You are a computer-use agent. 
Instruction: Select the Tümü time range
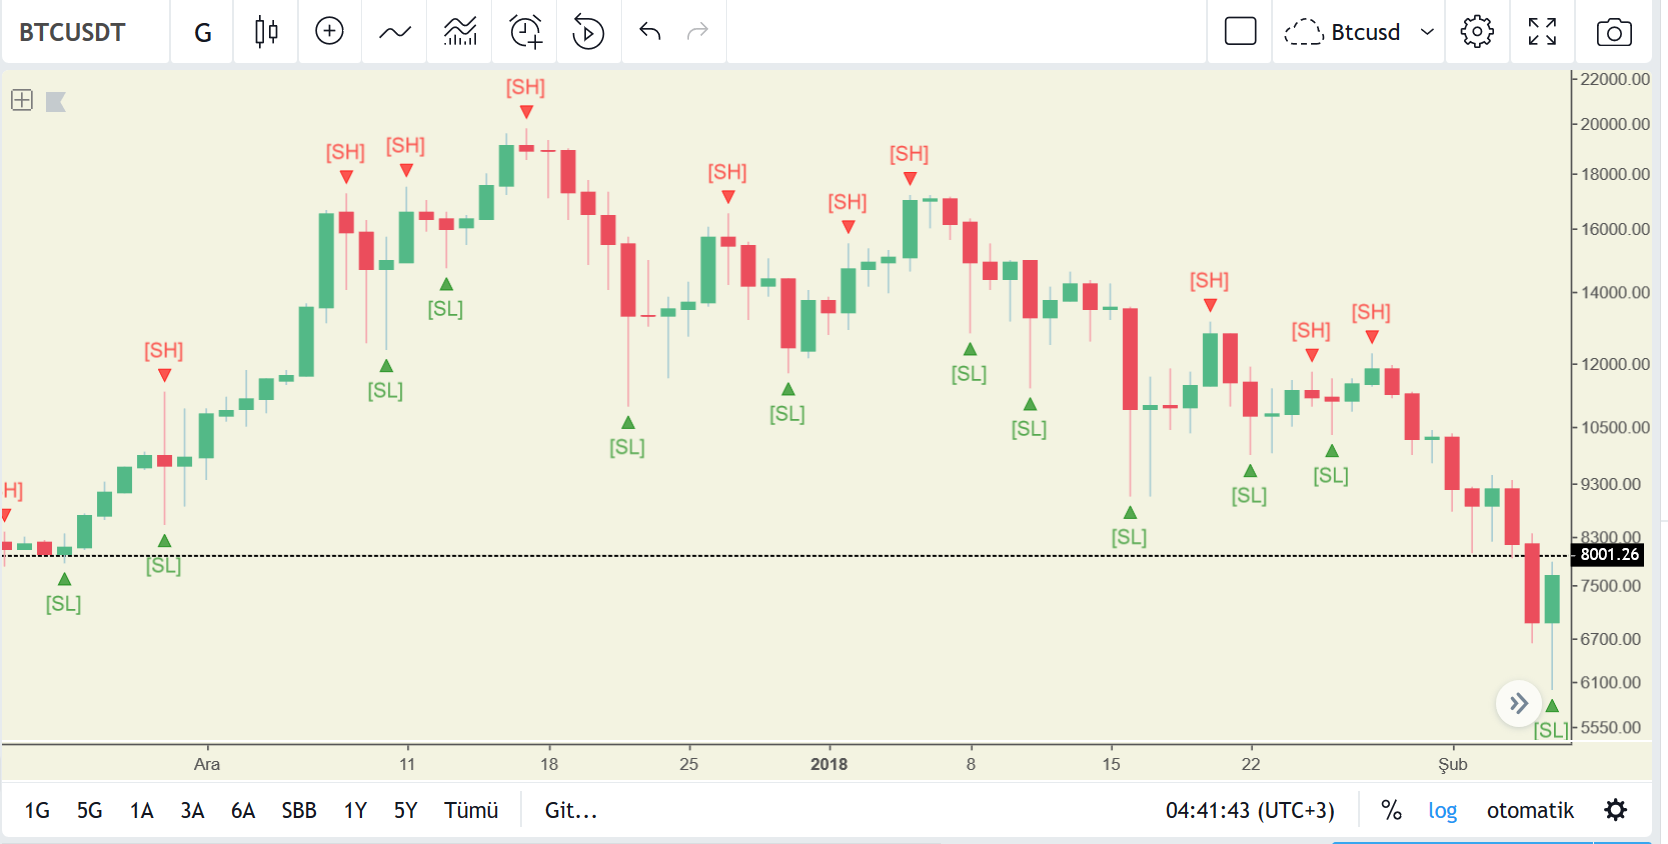tap(471, 810)
